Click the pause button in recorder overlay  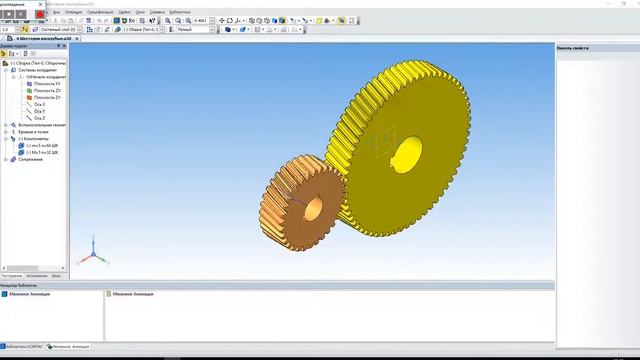21,14
